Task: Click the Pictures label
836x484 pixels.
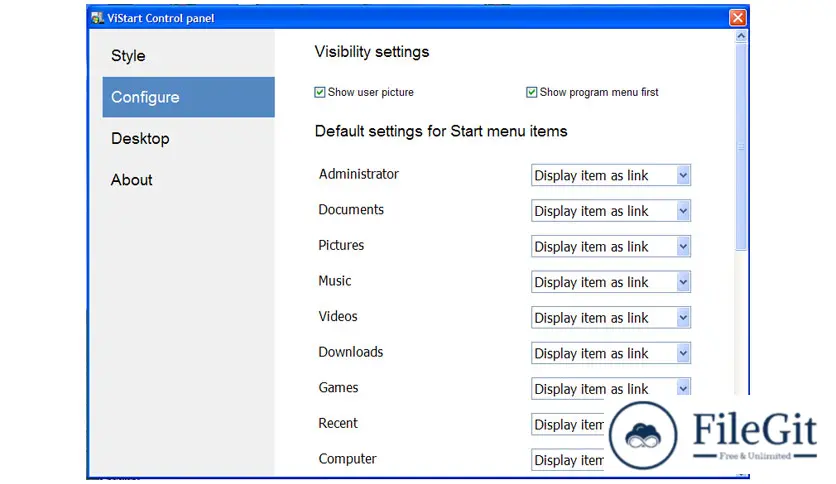Action: (341, 245)
